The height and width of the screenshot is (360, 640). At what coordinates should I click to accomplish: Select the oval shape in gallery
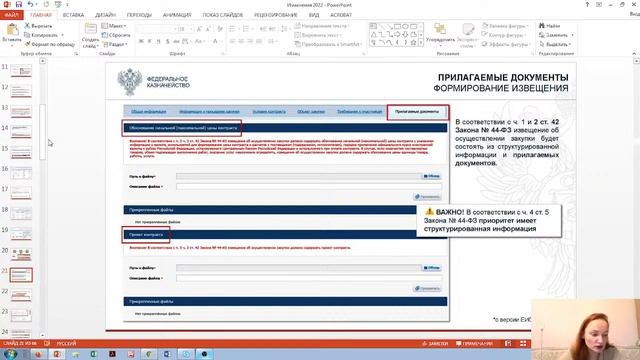[x=405, y=26]
